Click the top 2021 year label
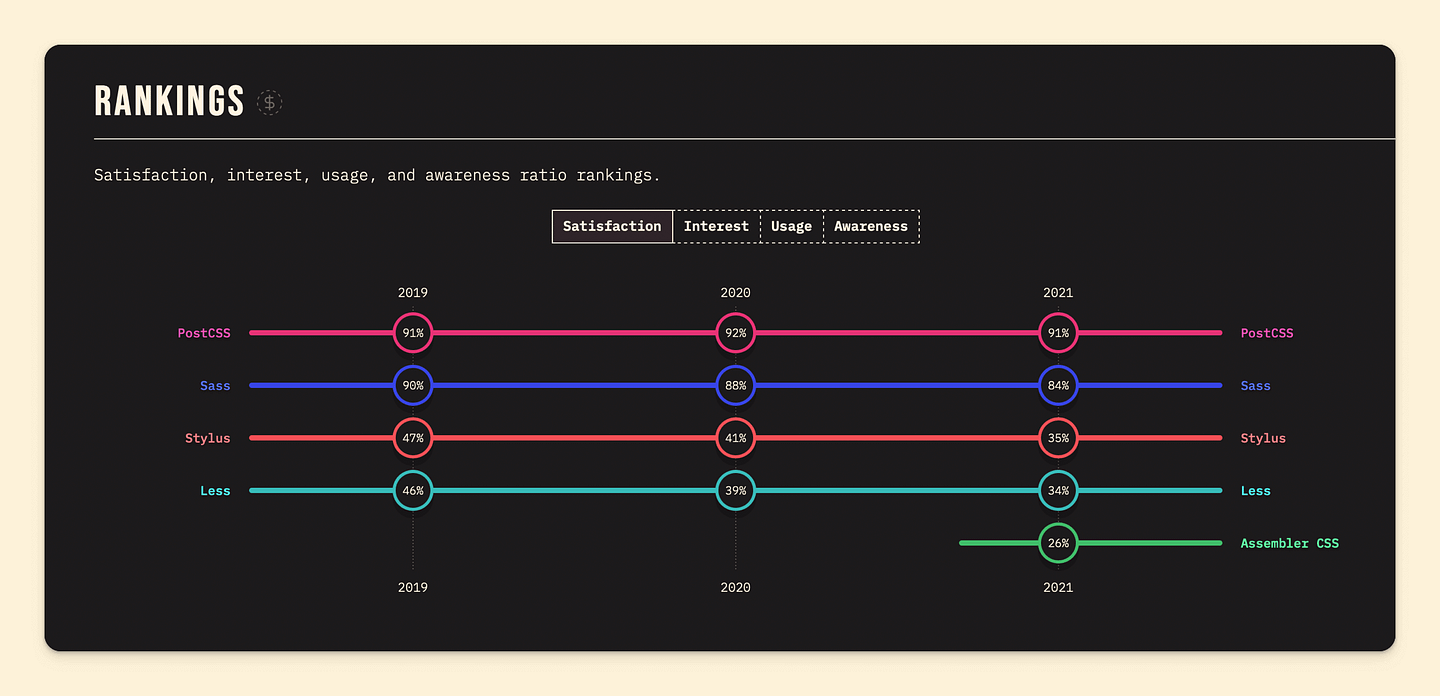Viewport: 1440px width, 696px height. (1058, 293)
